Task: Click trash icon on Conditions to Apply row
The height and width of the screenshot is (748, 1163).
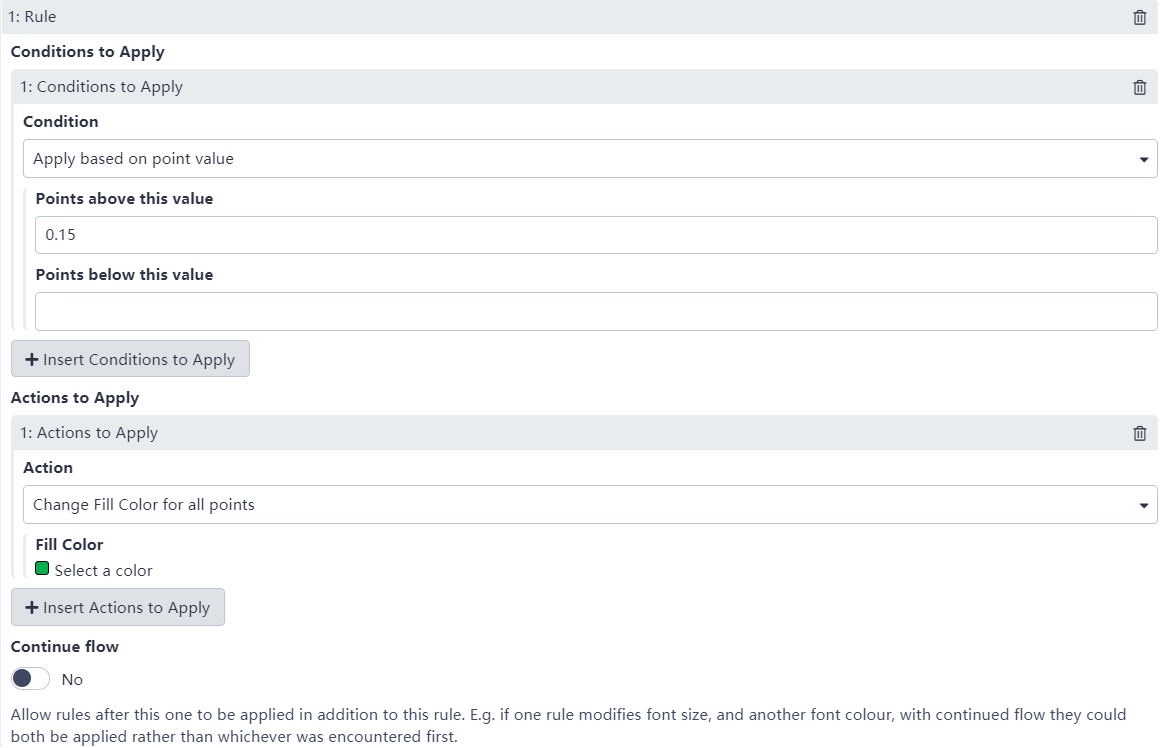Action: pyautogui.click(x=1139, y=87)
